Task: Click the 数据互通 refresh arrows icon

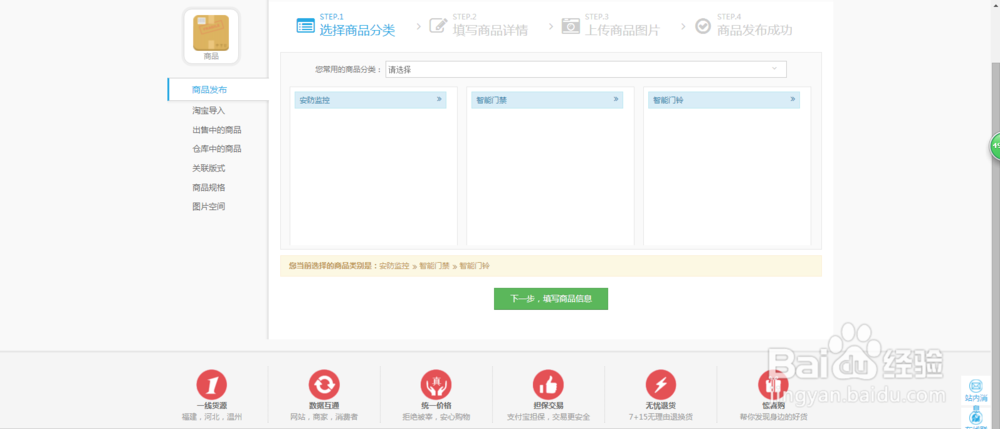Action: 324,385
